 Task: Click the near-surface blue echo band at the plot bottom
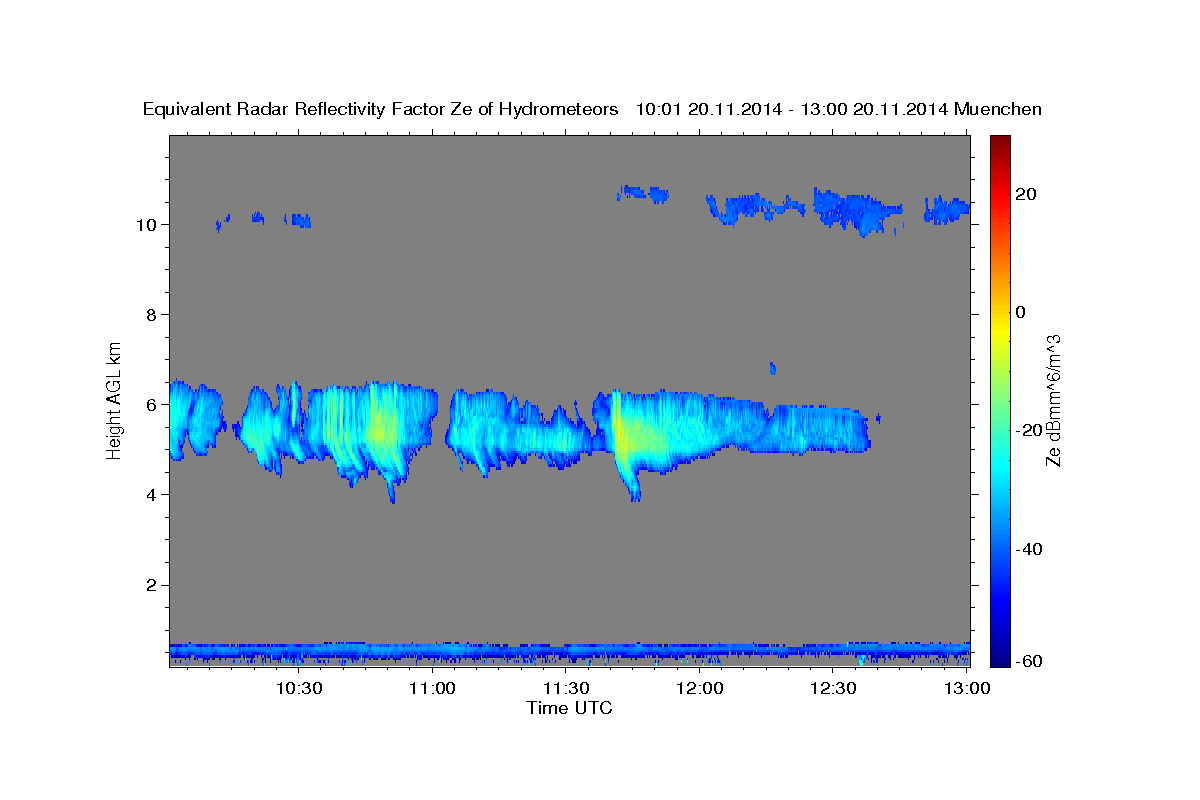[x=569, y=652]
